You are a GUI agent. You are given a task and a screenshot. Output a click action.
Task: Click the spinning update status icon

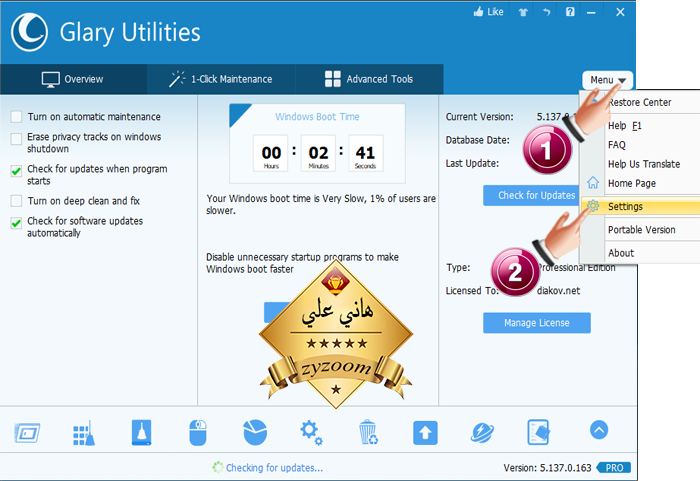pos(218,468)
